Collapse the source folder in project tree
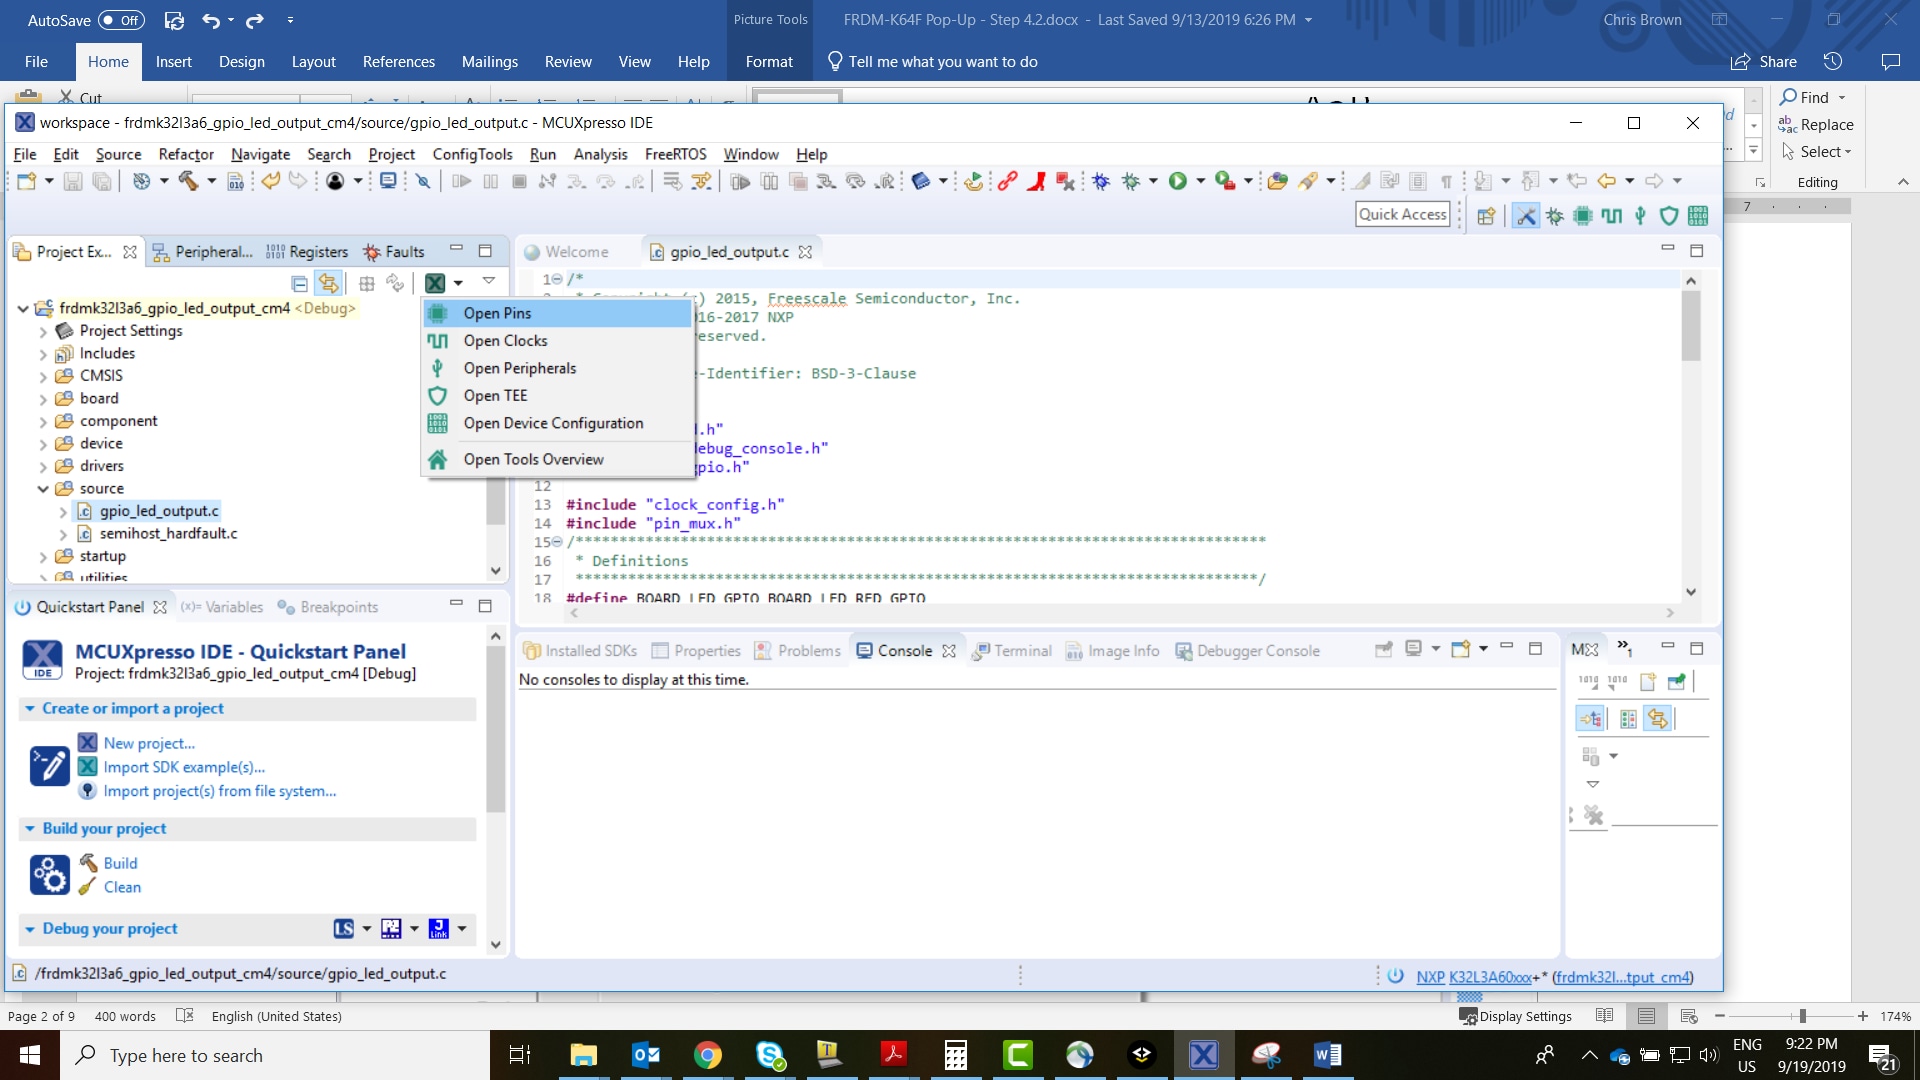Image resolution: width=1920 pixels, height=1080 pixels. pyautogui.click(x=43, y=489)
